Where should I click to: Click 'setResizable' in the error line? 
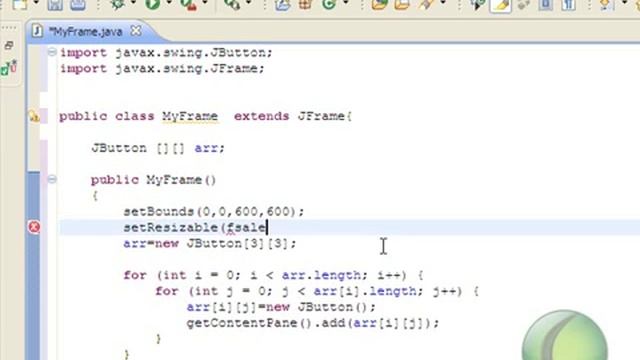point(171,228)
